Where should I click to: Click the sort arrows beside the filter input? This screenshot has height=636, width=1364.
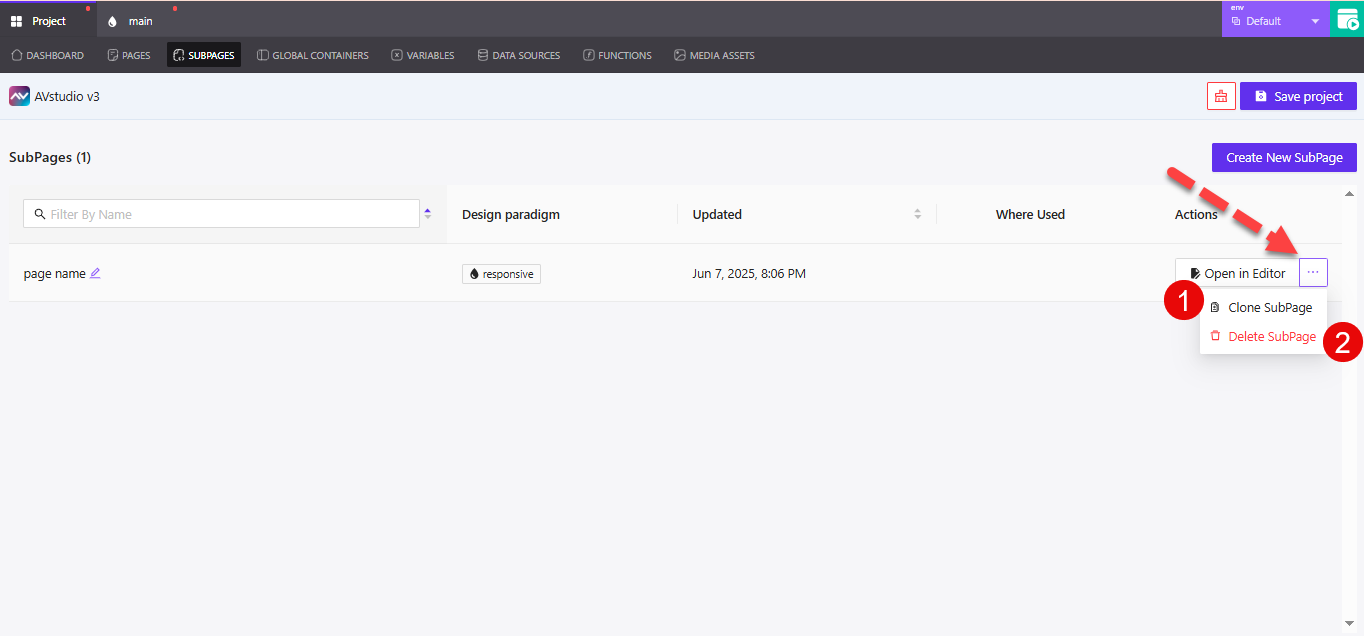click(427, 213)
